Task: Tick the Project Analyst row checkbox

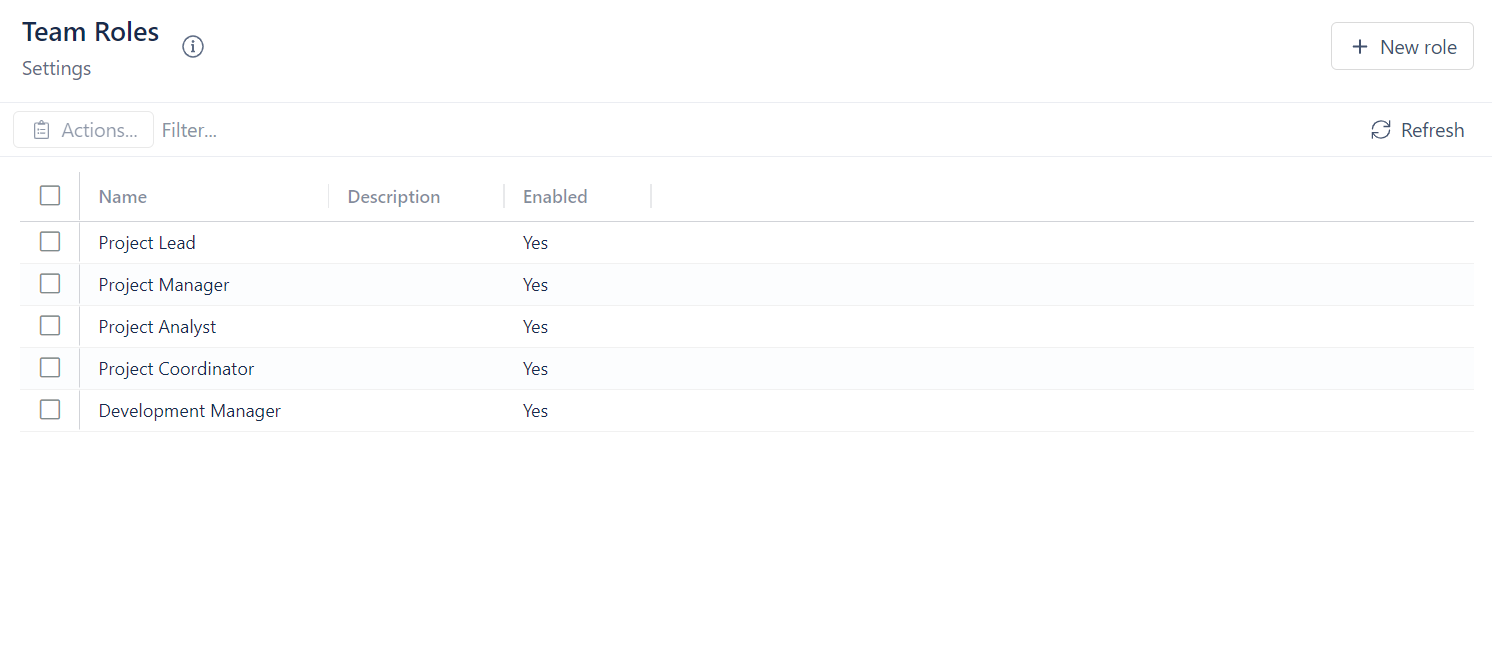Action: click(50, 326)
